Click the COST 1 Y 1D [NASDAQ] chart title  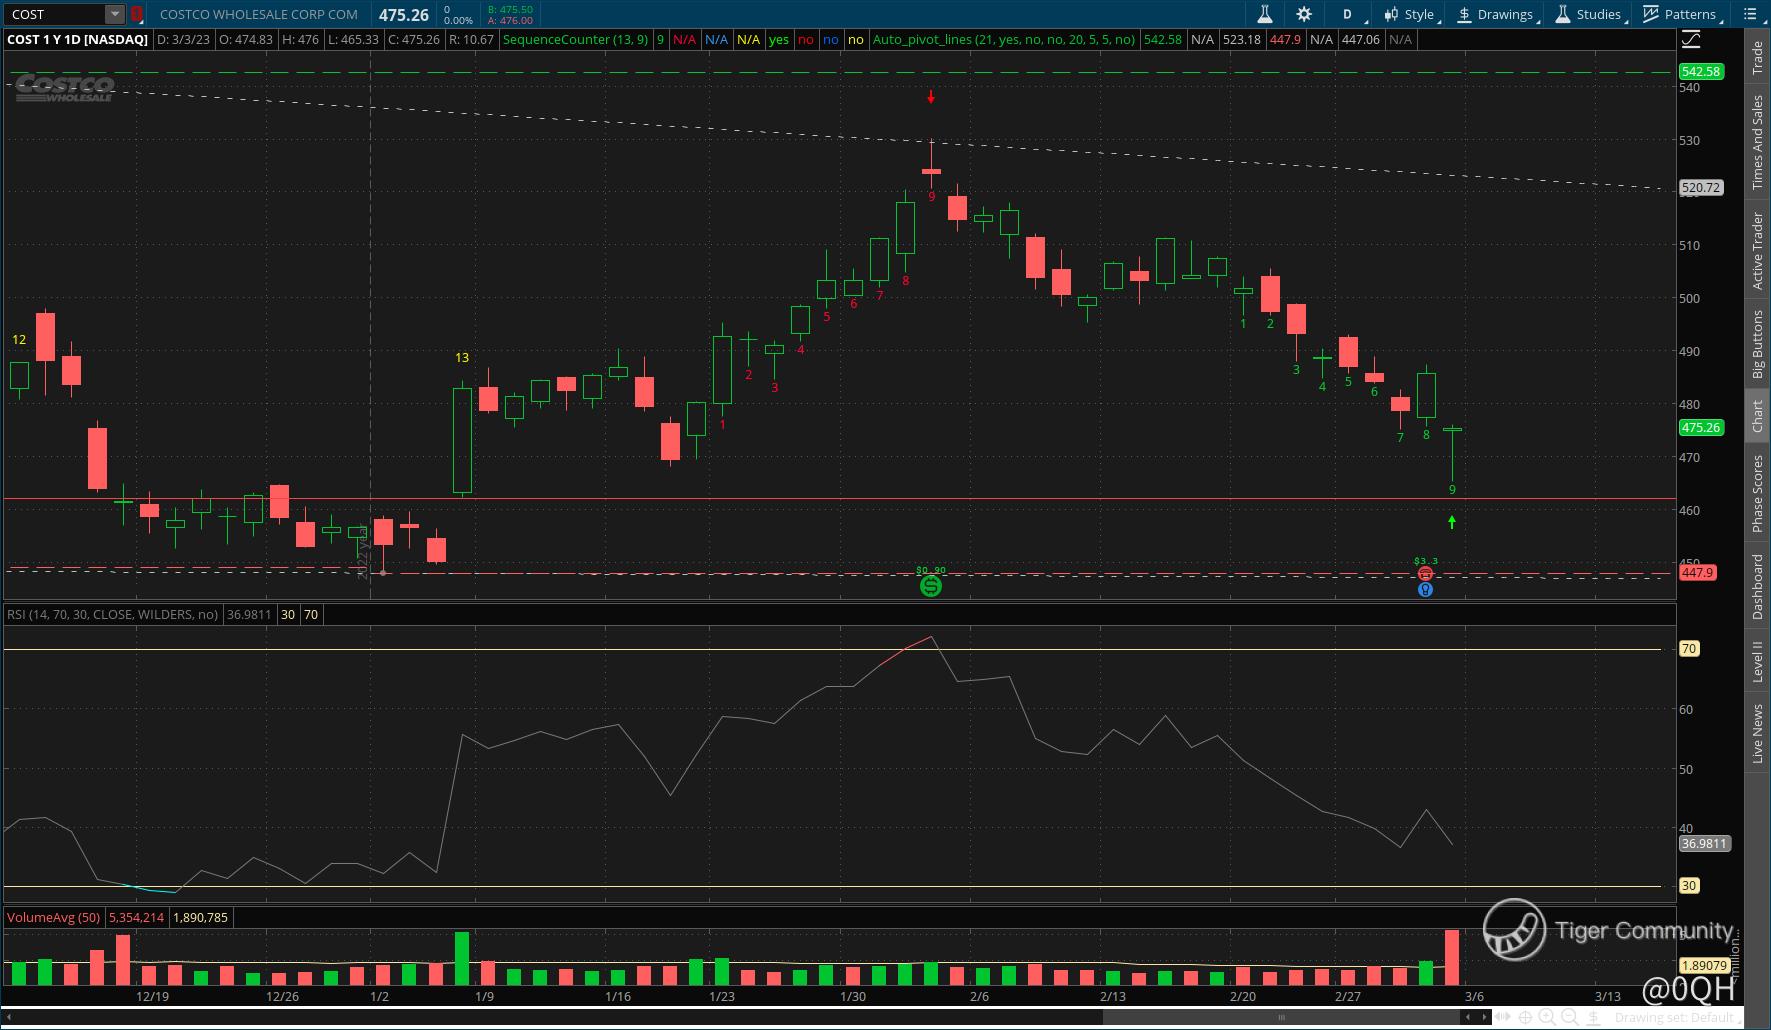click(x=77, y=40)
